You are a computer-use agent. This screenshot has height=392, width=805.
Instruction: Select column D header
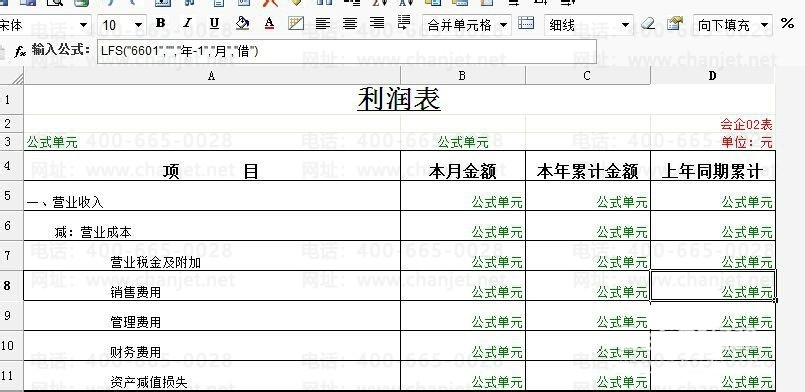[x=713, y=76]
